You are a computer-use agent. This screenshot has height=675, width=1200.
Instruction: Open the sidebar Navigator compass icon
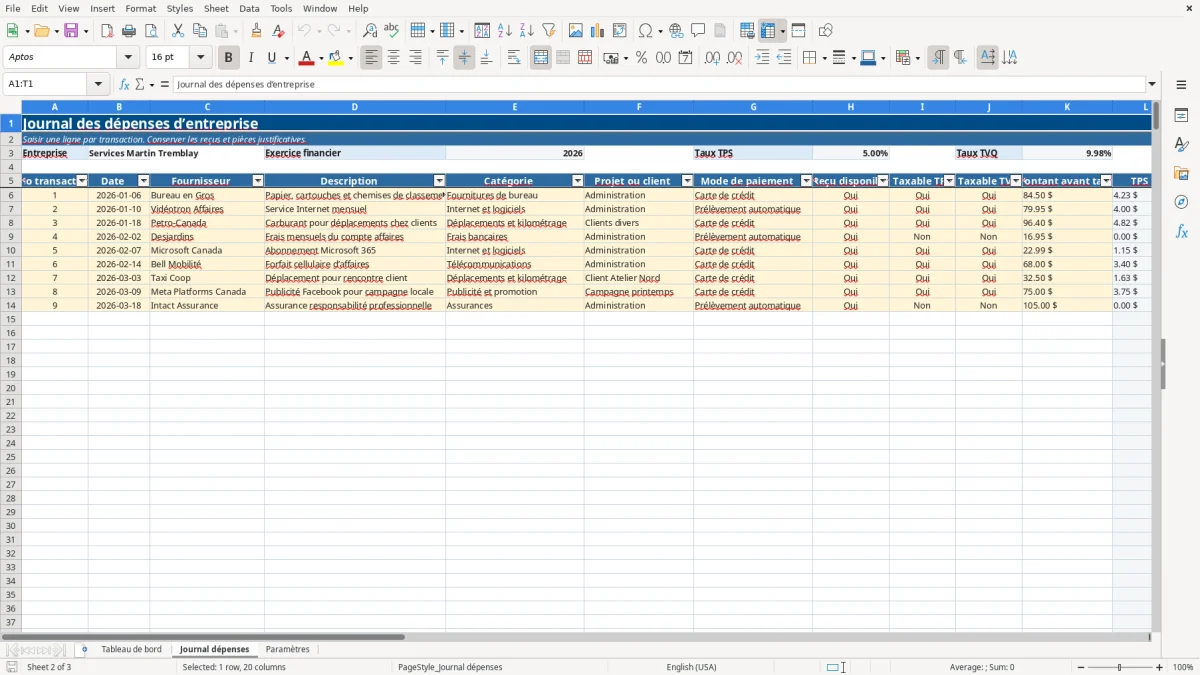(x=1181, y=202)
